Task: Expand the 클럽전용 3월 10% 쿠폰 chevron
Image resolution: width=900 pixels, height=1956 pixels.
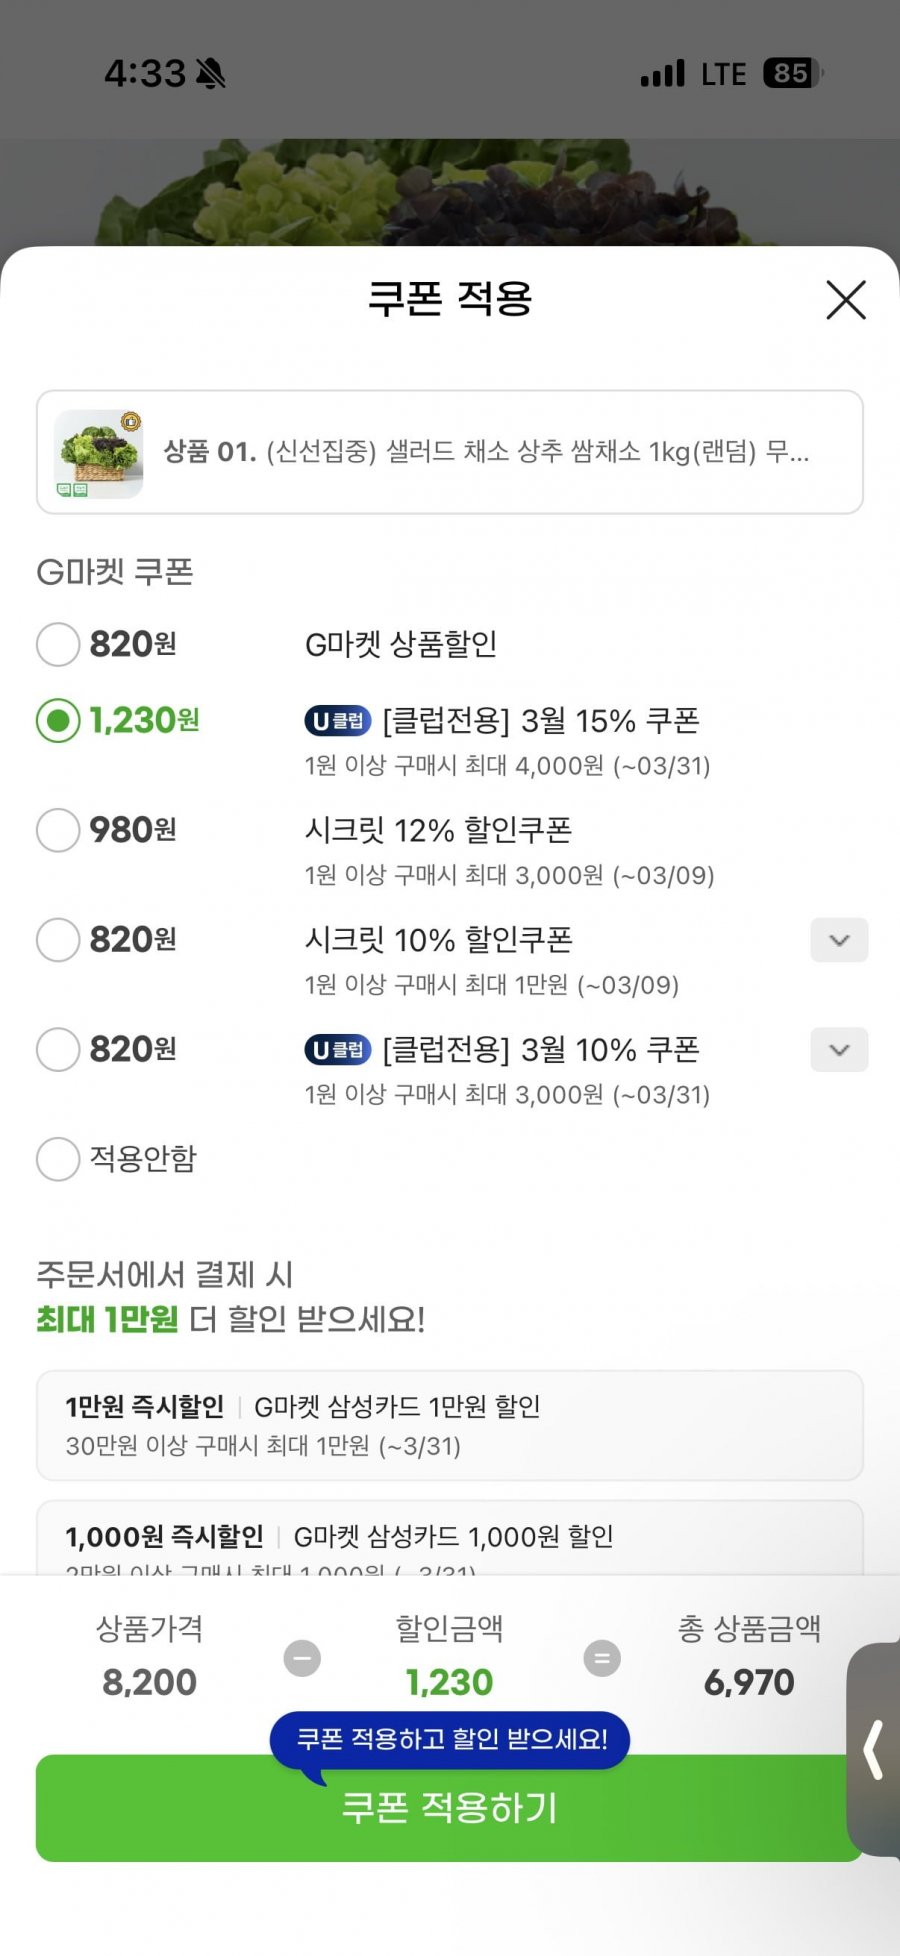Action: click(x=839, y=1050)
